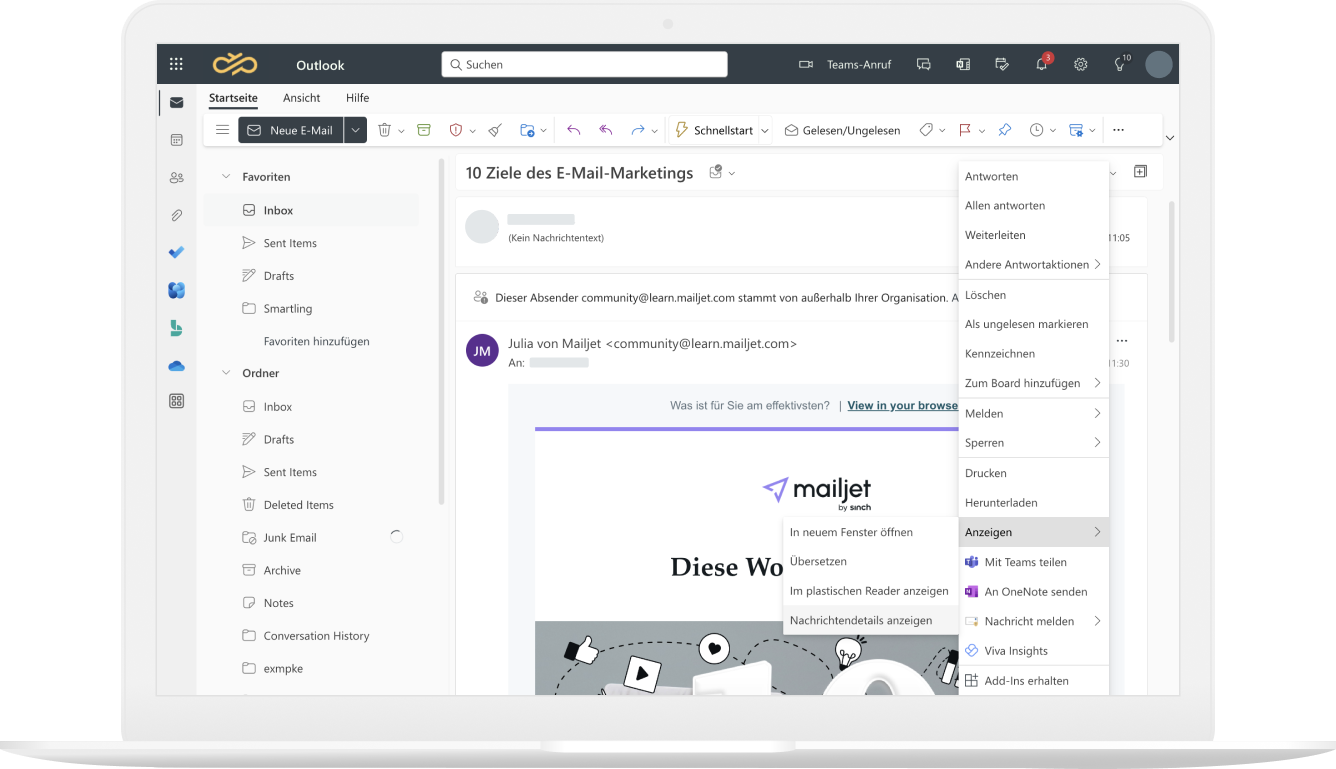The width and height of the screenshot is (1336, 769).
Task: Click the Reply all double-arrow icon
Action: click(x=605, y=130)
